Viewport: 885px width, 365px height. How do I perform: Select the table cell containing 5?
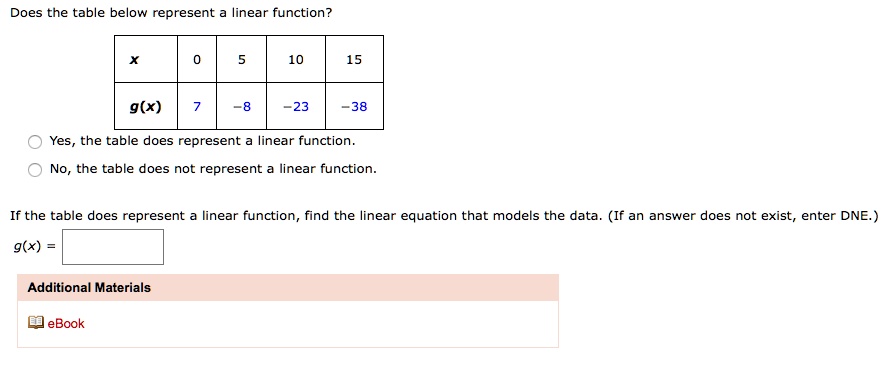coord(242,59)
